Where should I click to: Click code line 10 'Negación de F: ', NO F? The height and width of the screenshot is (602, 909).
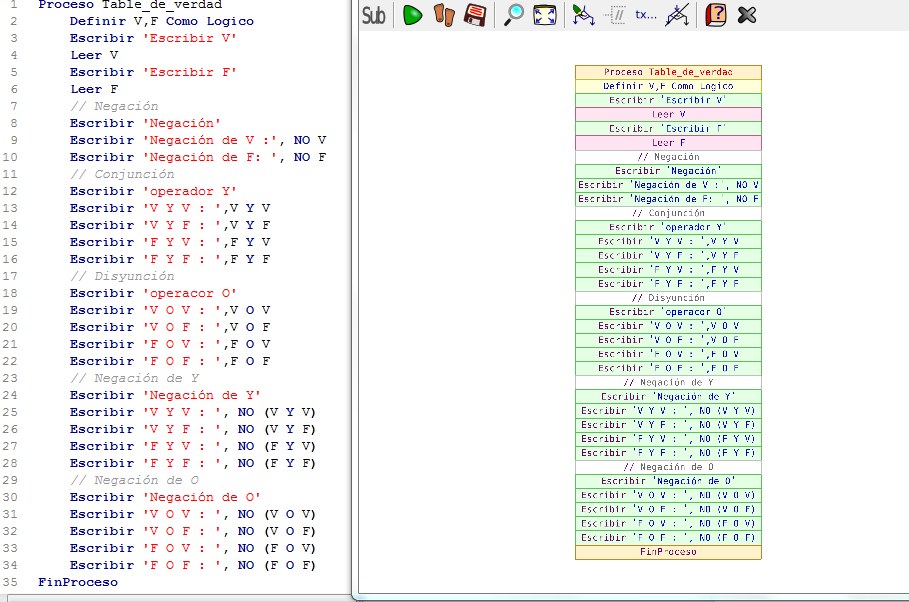point(198,157)
